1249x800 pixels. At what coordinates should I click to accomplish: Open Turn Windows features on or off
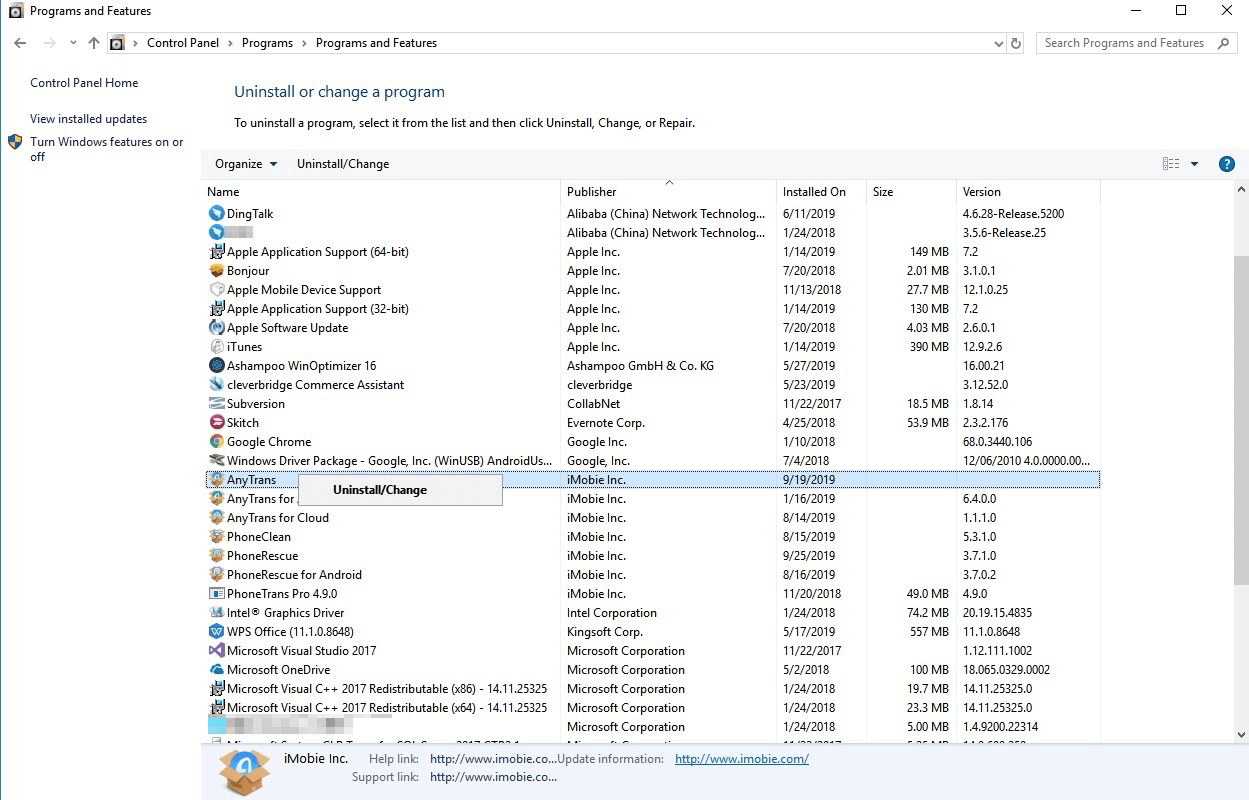(107, 149)
